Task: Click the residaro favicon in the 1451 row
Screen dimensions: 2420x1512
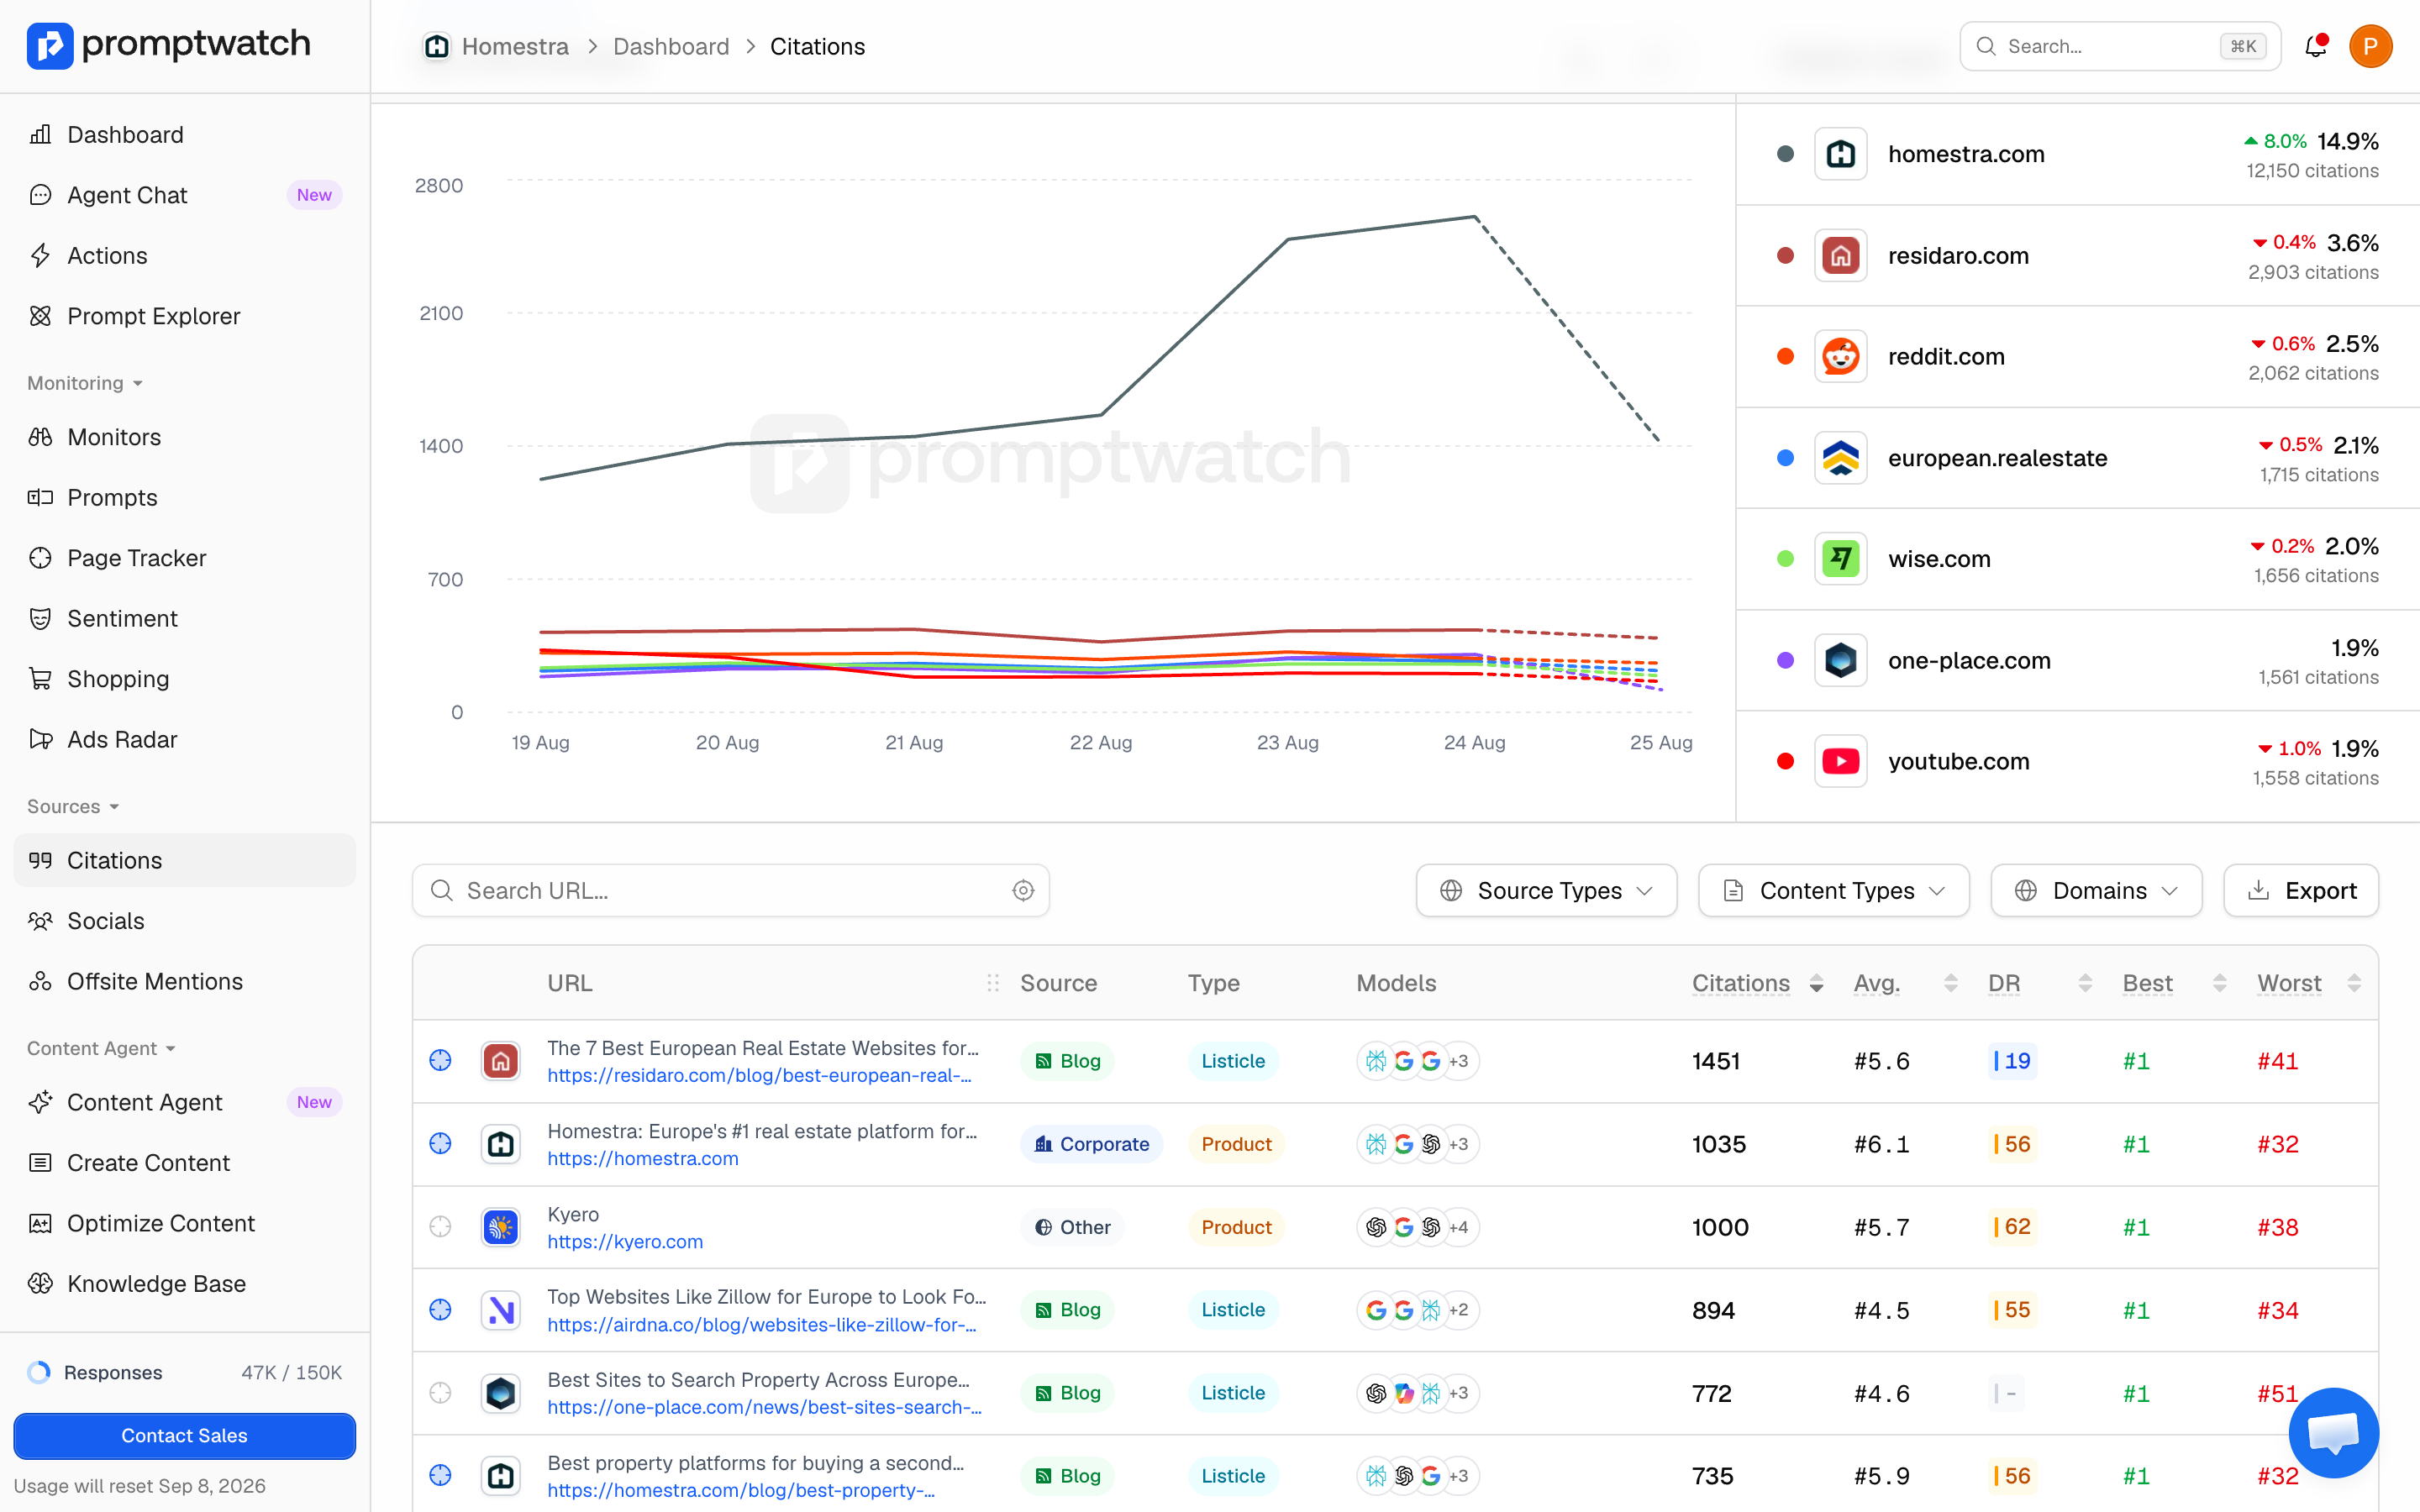Action: (501, 1061)
